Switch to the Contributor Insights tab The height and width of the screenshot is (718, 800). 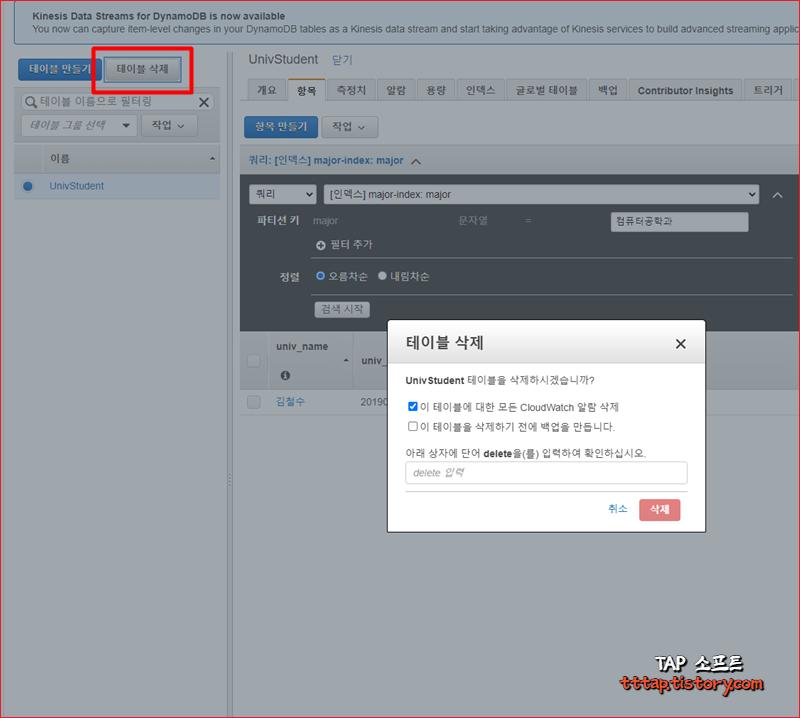(x=685, y=90)
